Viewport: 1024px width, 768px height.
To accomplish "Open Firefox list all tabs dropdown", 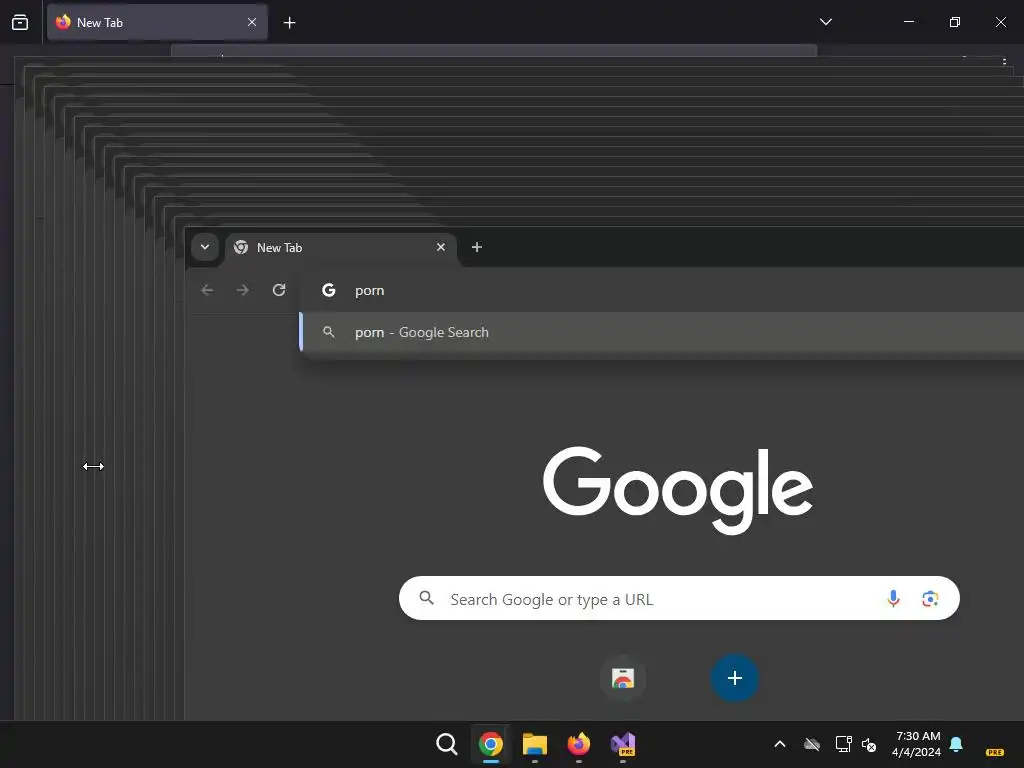I will point(825,22).
